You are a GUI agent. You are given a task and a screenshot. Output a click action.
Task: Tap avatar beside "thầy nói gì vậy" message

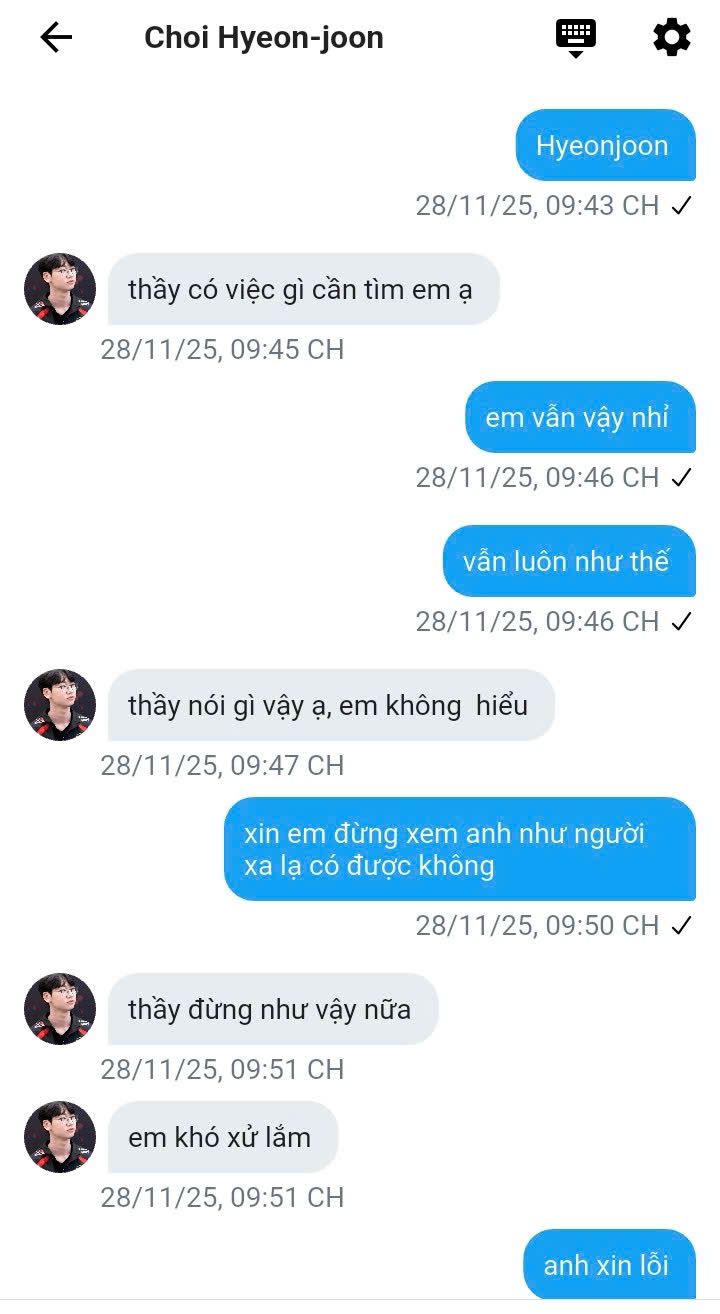click(60, 705)
